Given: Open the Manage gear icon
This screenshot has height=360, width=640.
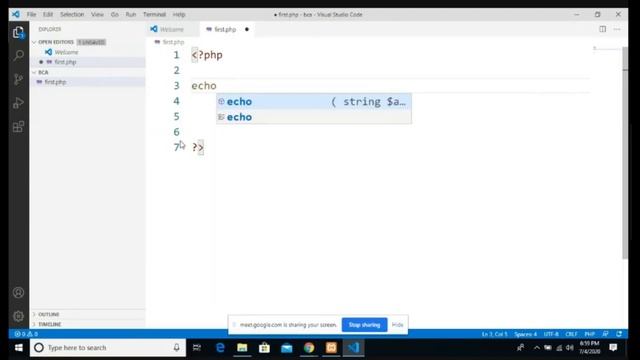Looking at the screenshot, I should click(18, 316).
